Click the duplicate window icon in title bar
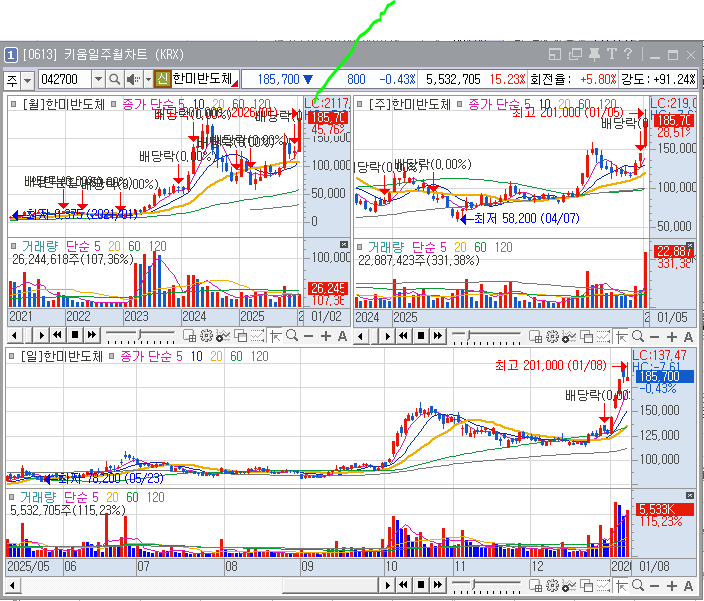 [575, 55]
